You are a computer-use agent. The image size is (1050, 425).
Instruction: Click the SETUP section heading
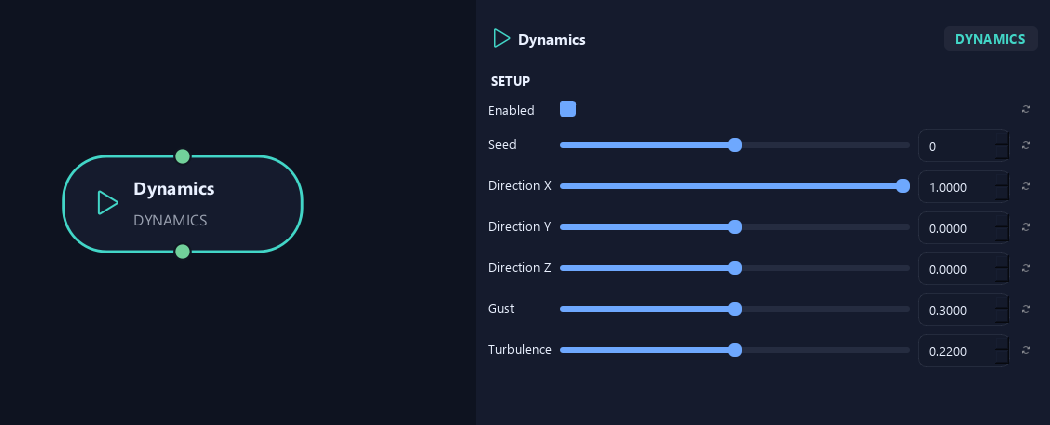click(x=510, y=81)
